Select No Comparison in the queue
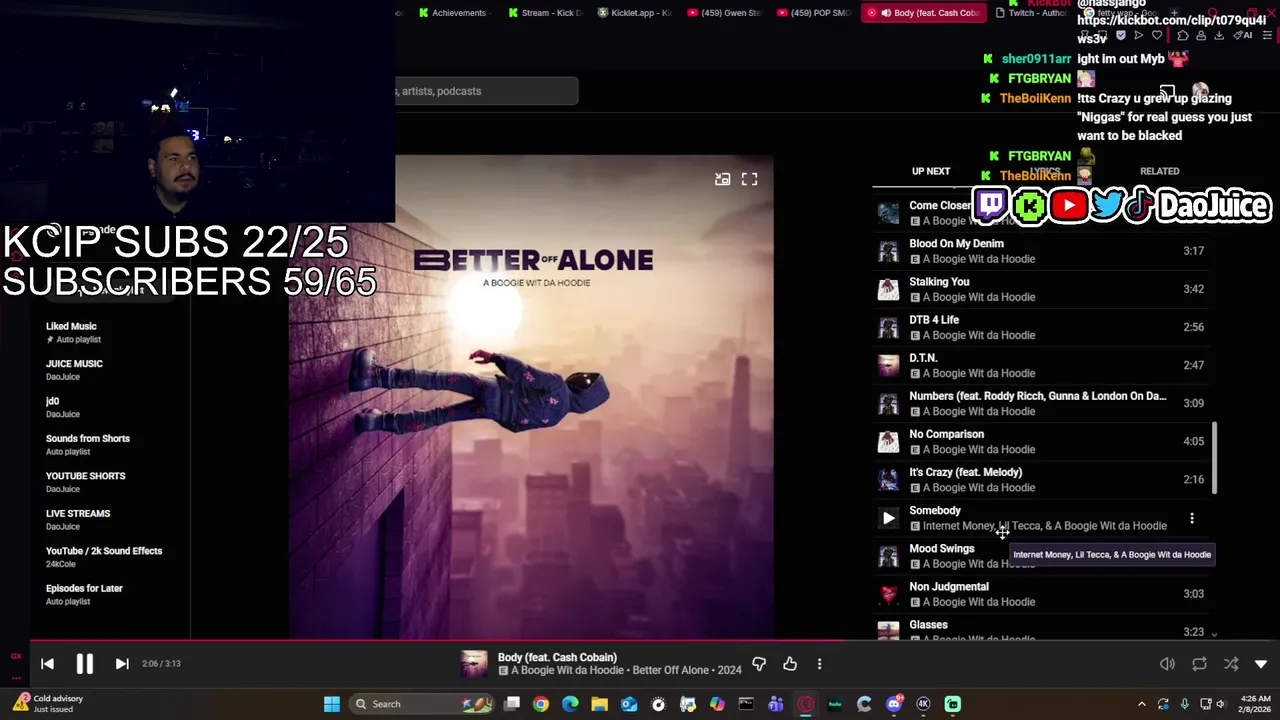The height and width of the screenshot is (720, 1280). pos(1040,441)
